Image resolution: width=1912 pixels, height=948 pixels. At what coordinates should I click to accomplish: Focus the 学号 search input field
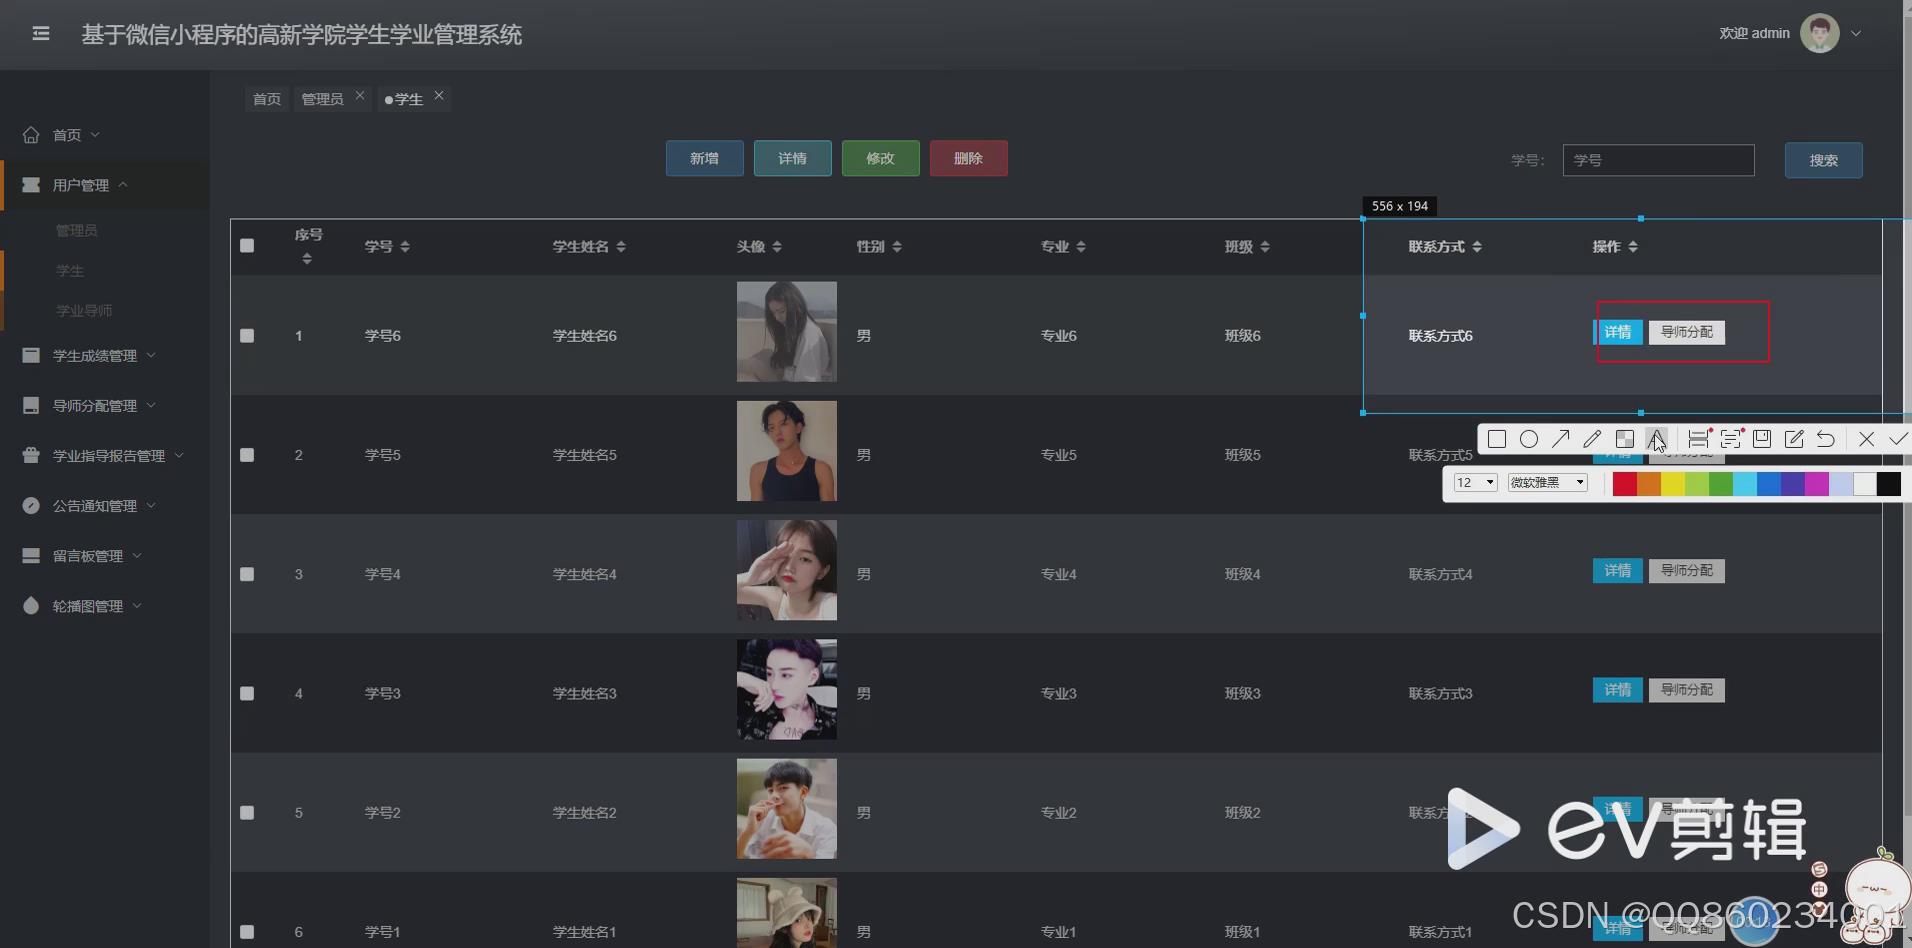(x=1658, y=160)
